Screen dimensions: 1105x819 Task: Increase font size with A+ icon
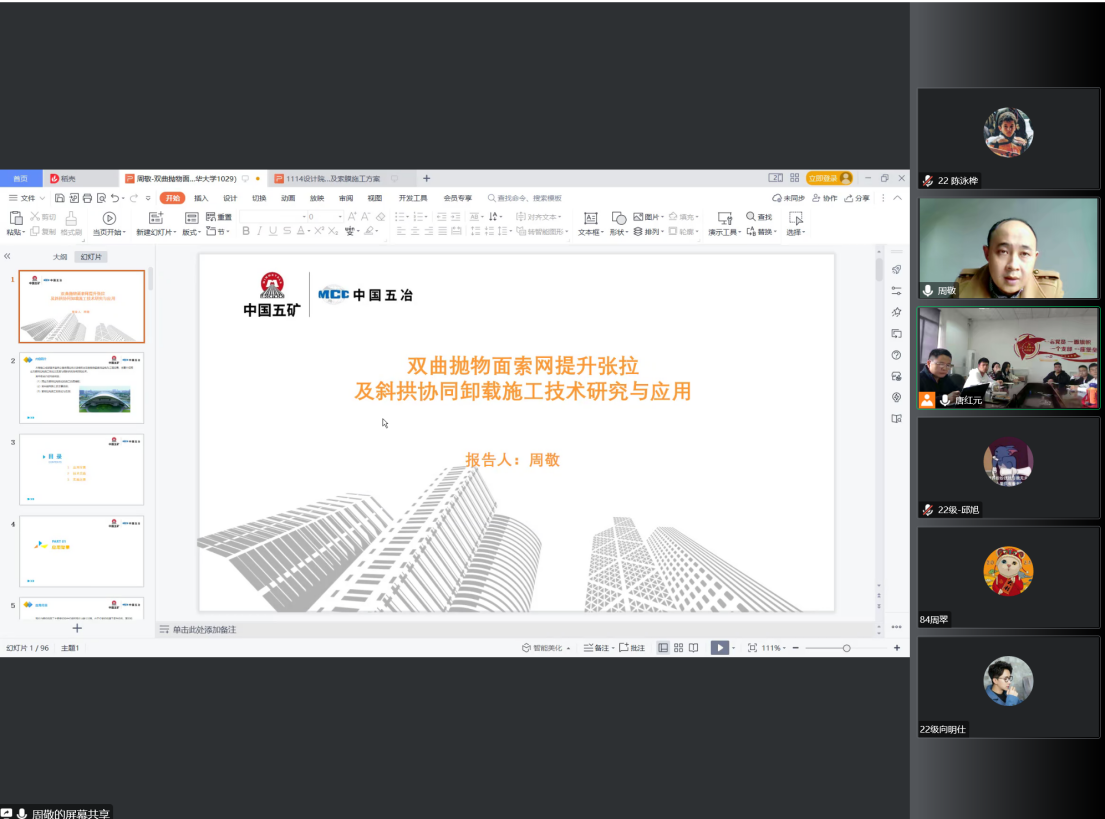(352, 216)
